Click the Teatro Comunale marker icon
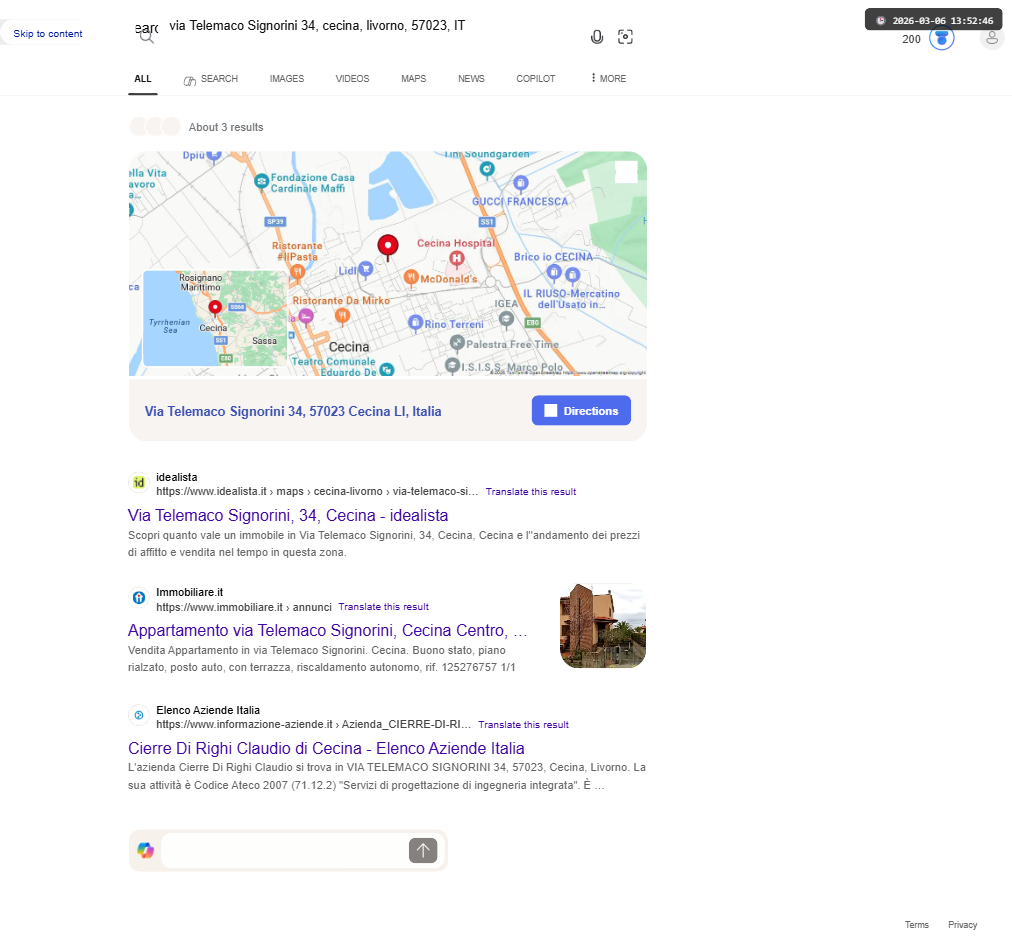 (x=387, y=369)
